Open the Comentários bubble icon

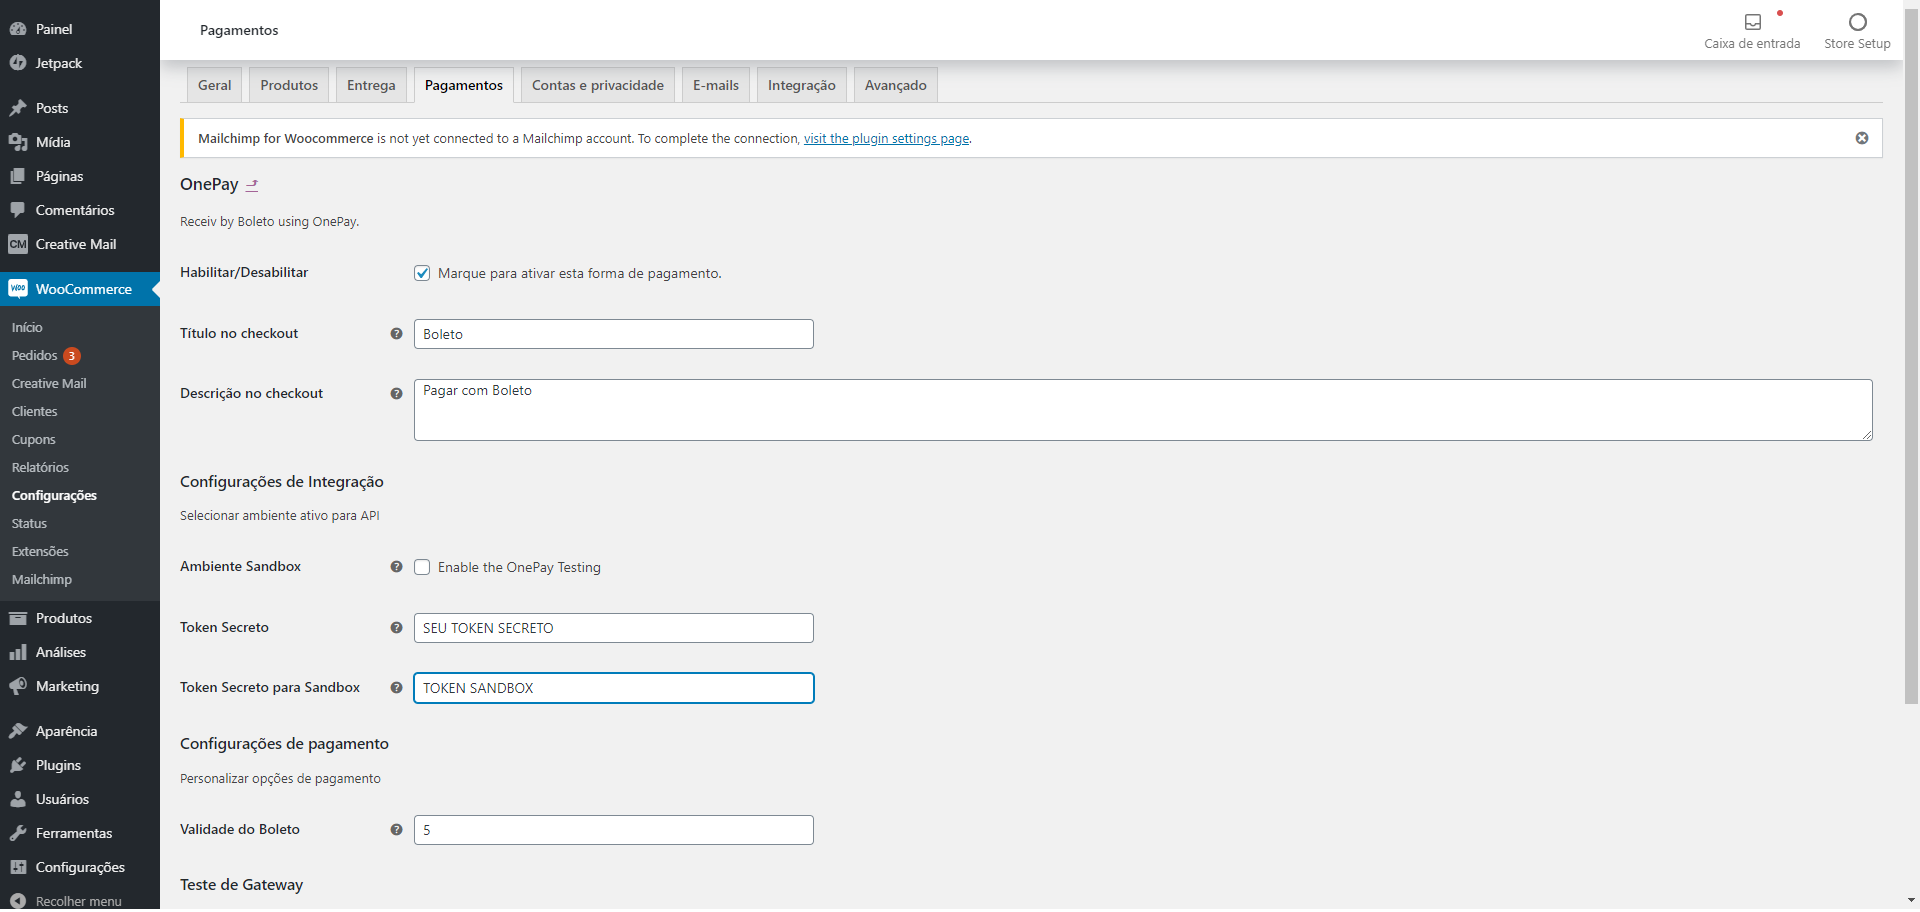click(18, 210)
